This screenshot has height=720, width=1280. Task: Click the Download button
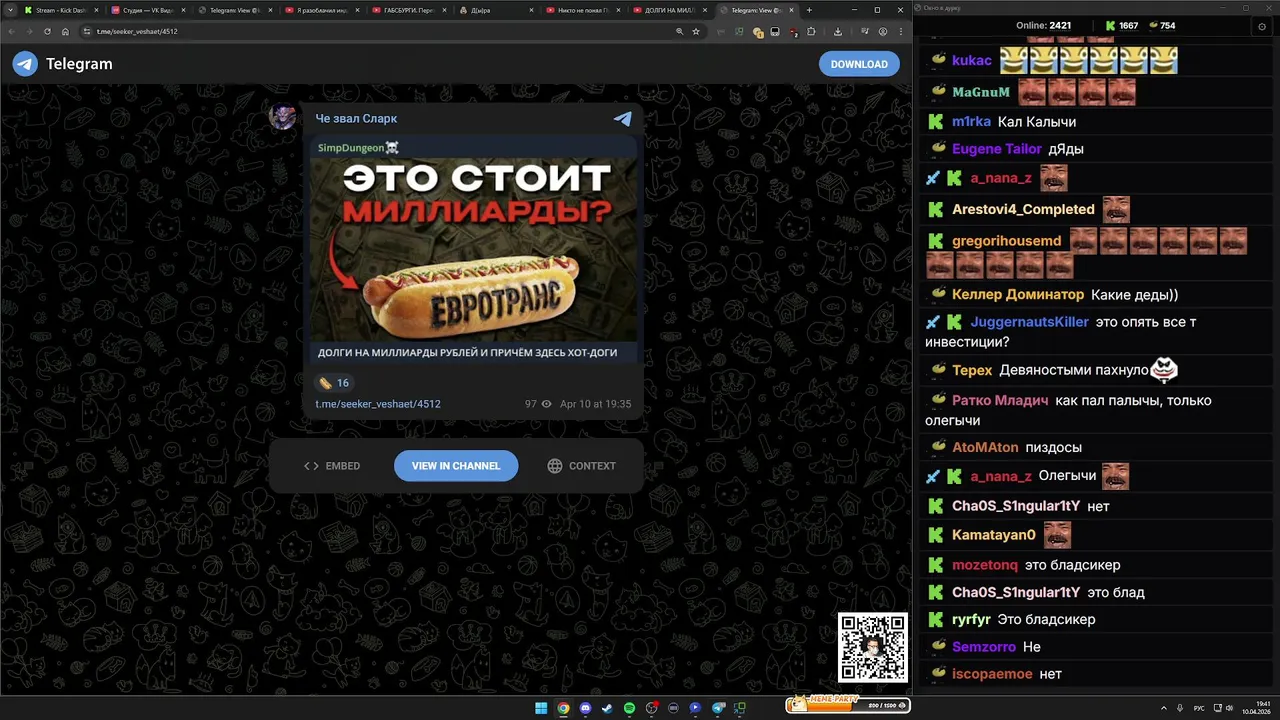859,64
